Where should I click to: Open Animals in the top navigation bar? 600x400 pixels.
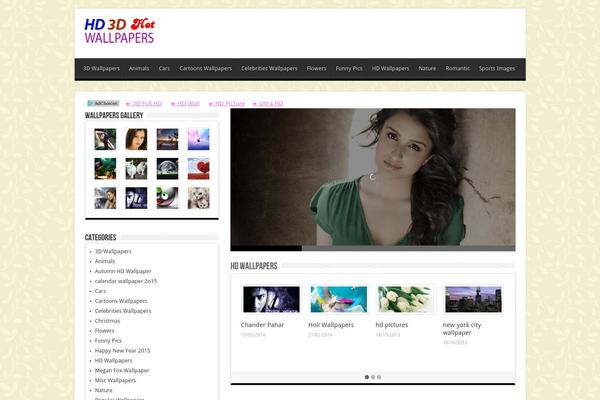(x=139, y=69)
